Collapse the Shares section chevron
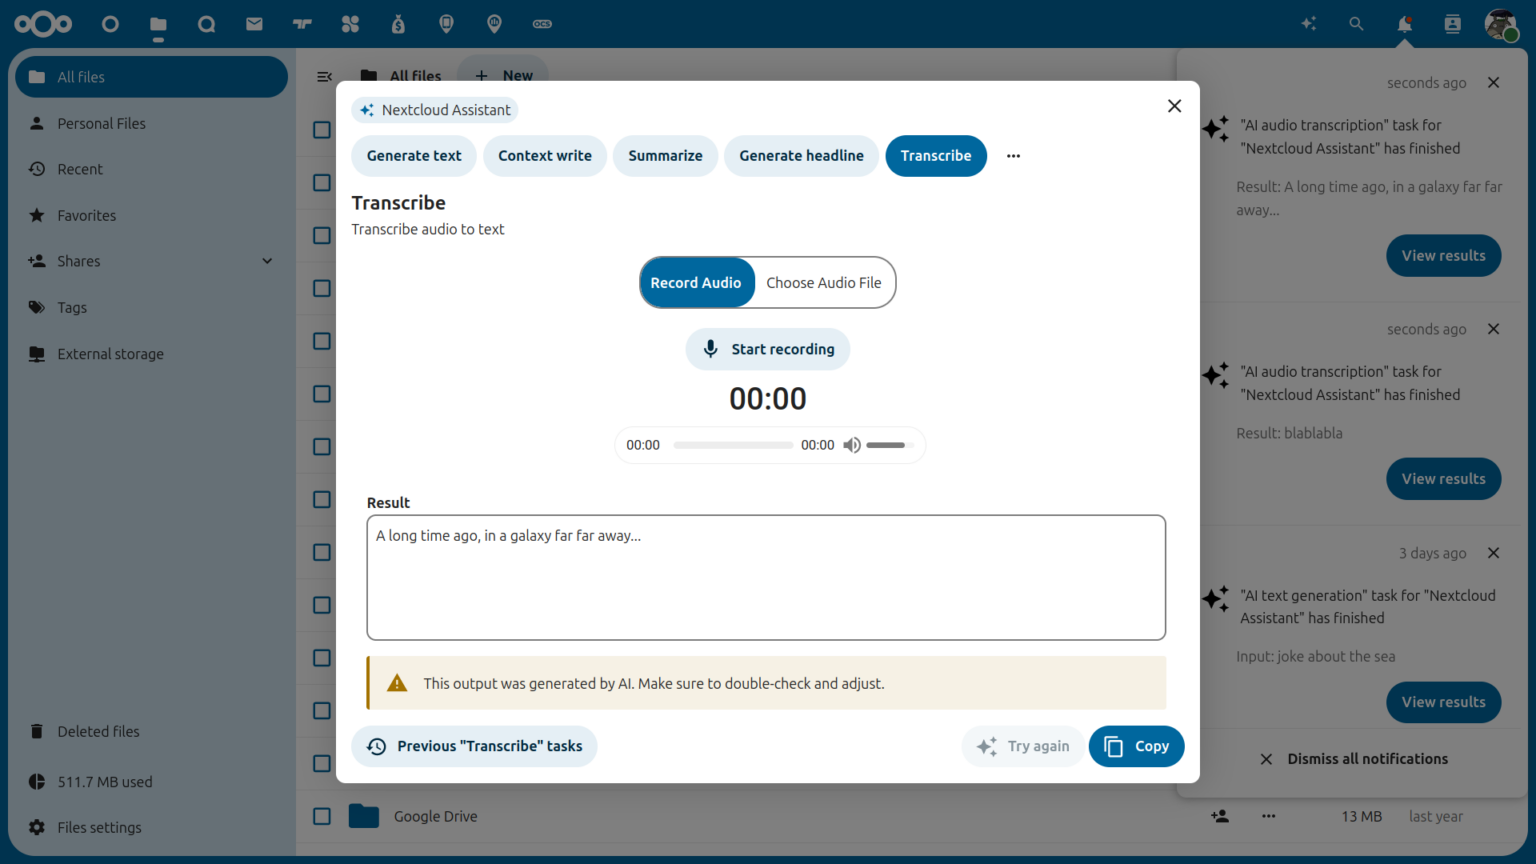The height and width of the screenshot is (864, 1536). (267, 261)
